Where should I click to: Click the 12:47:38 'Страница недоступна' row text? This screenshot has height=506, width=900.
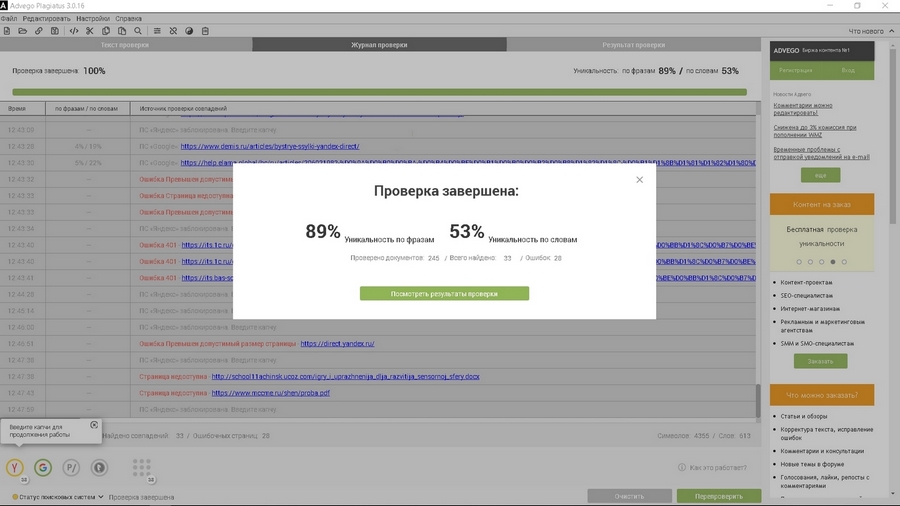point(173,377)
